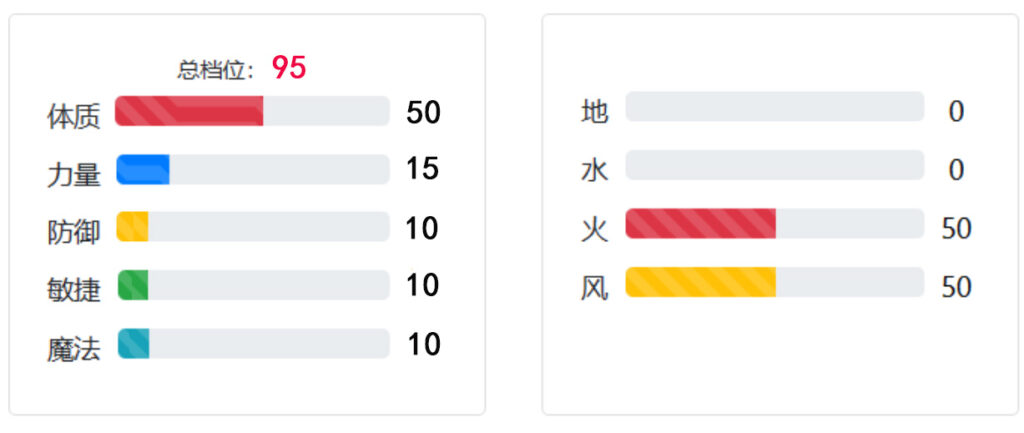Click the 风 element label

click(594, 288)
